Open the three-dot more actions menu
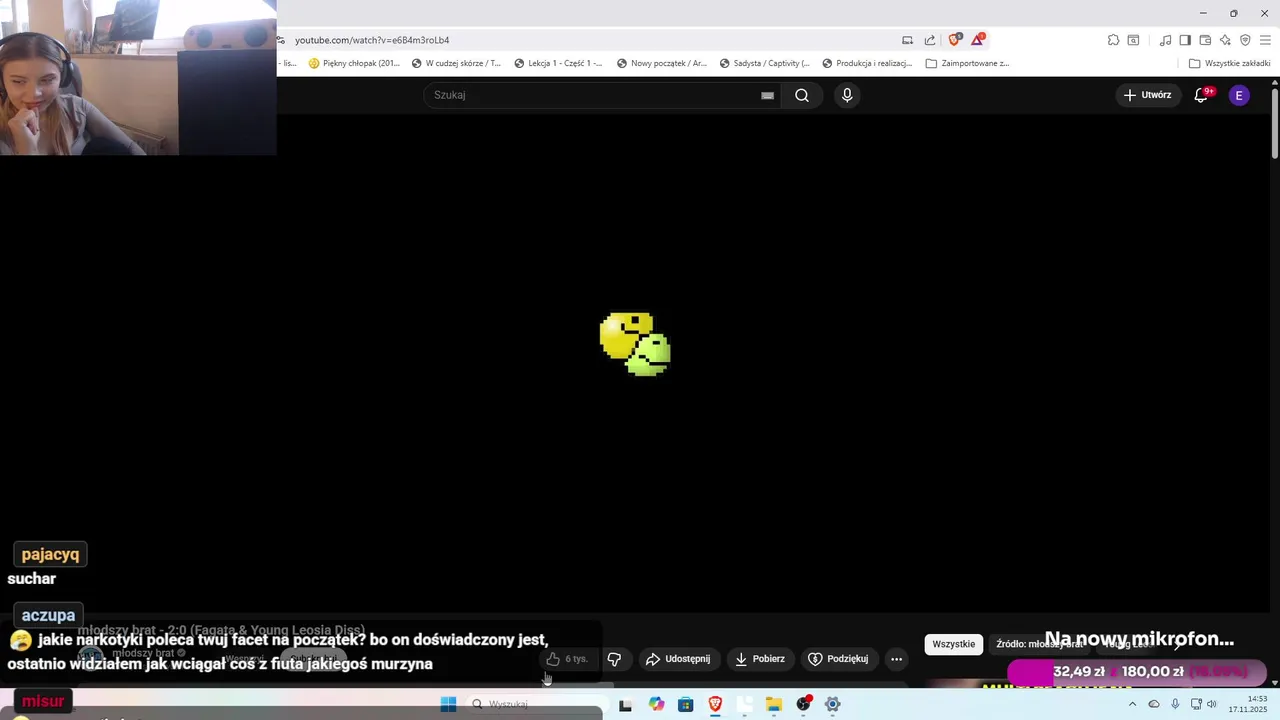The width and height of the screenshot is (1280, 720). tap(896, 659)
